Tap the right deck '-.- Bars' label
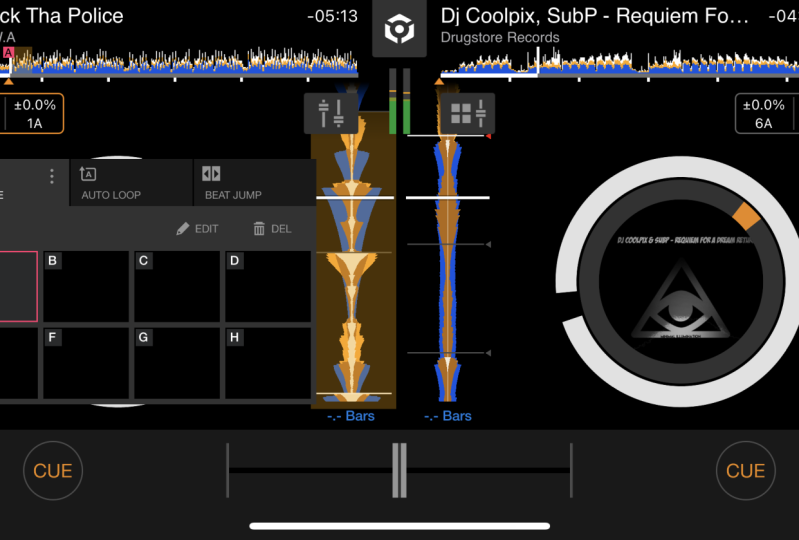 click(447, 416)
